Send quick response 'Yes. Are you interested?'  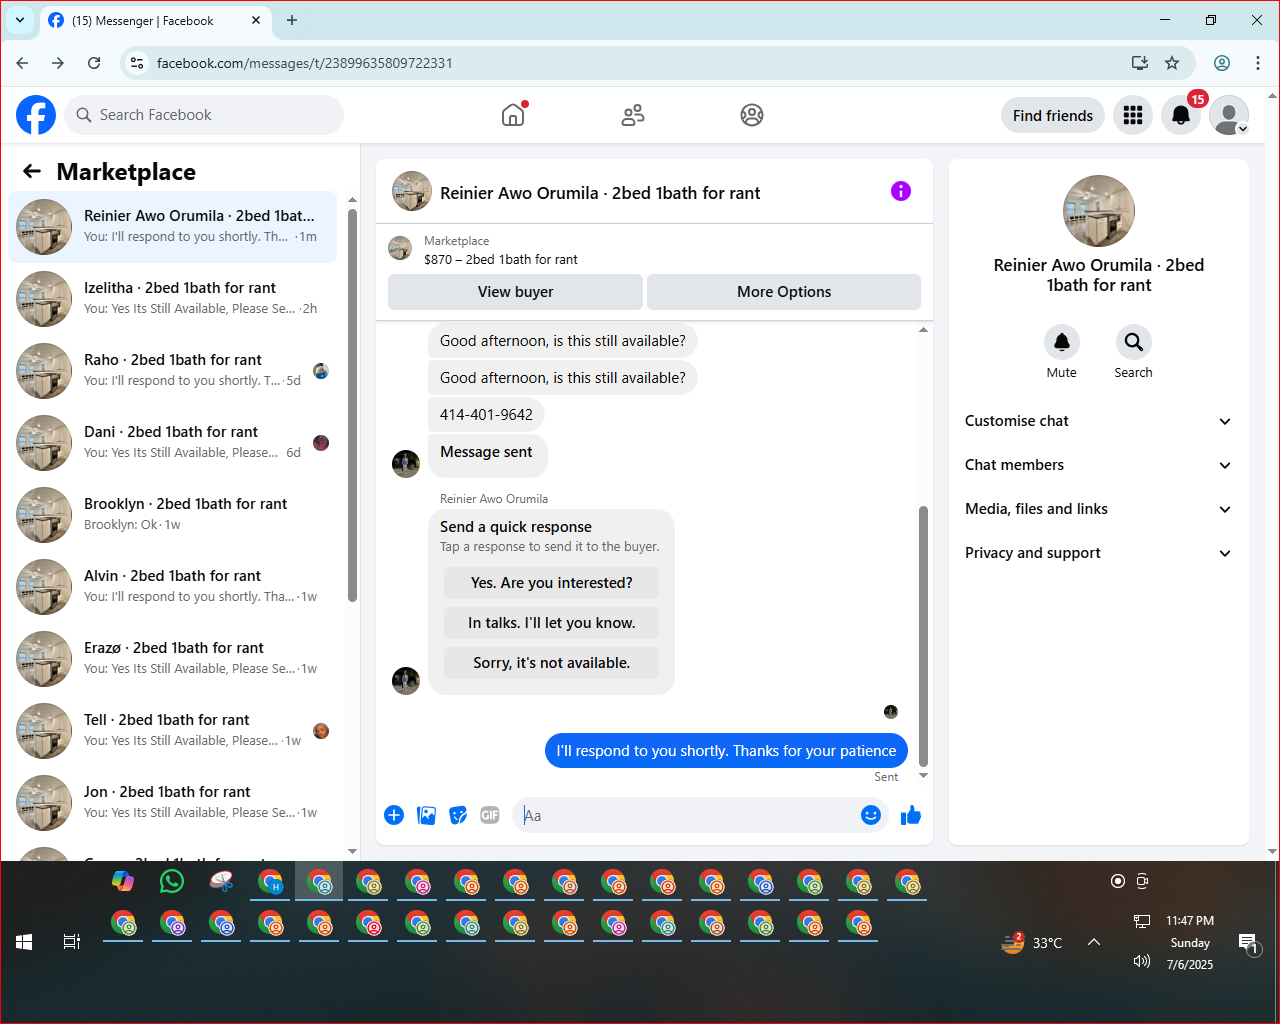(x=552, y=583)
